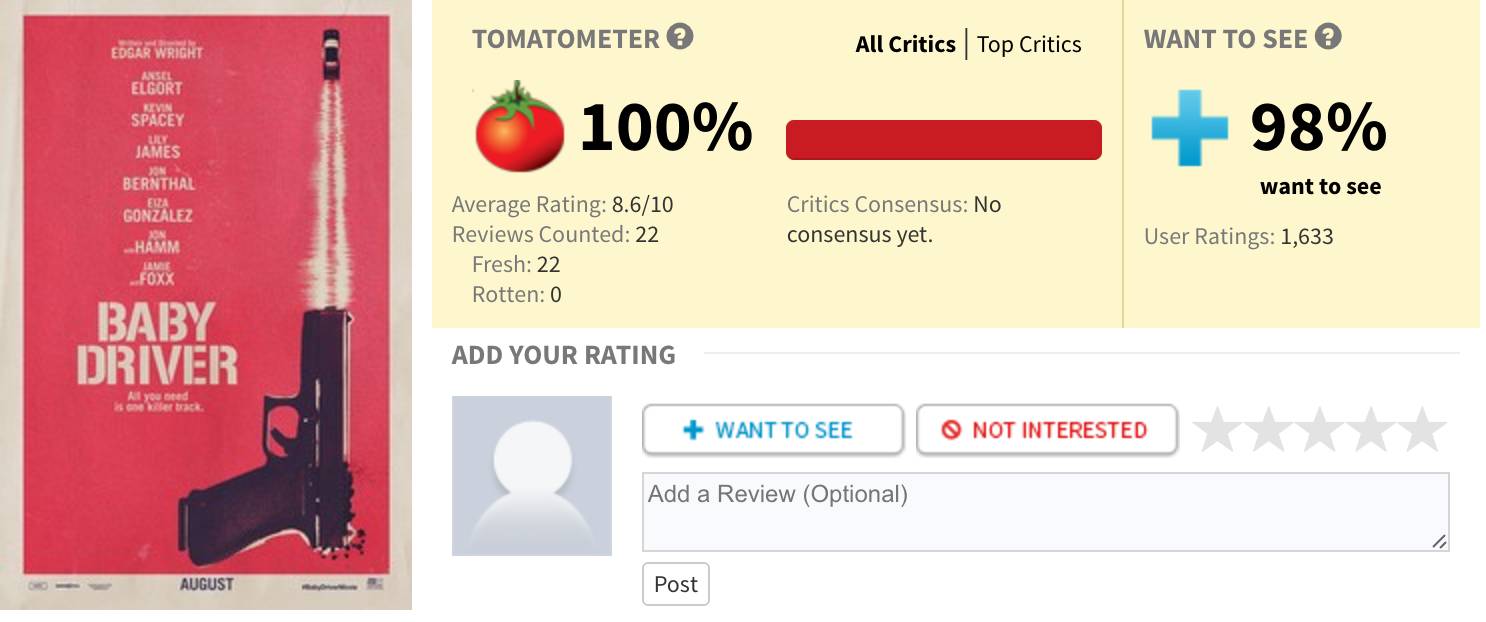Open the Want to See help icon
This screenshot has height=622, width=1486.
[1328, 38]
